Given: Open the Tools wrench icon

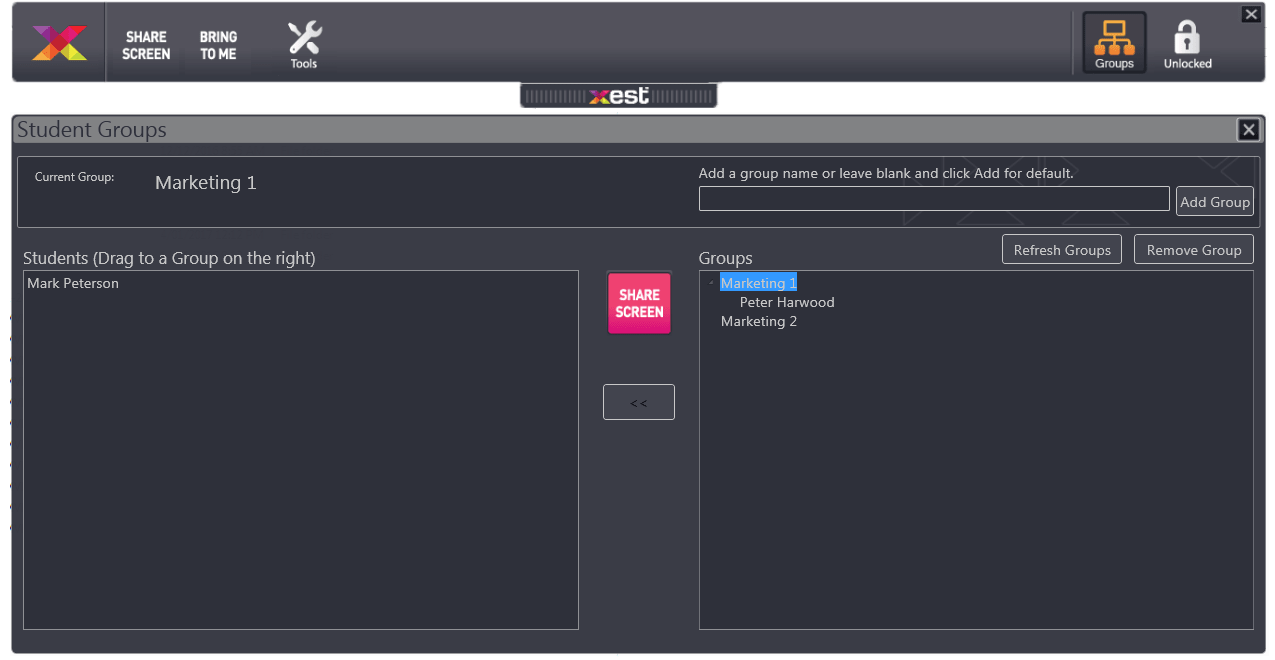Looking at the screenshot, I should [304, 46].
